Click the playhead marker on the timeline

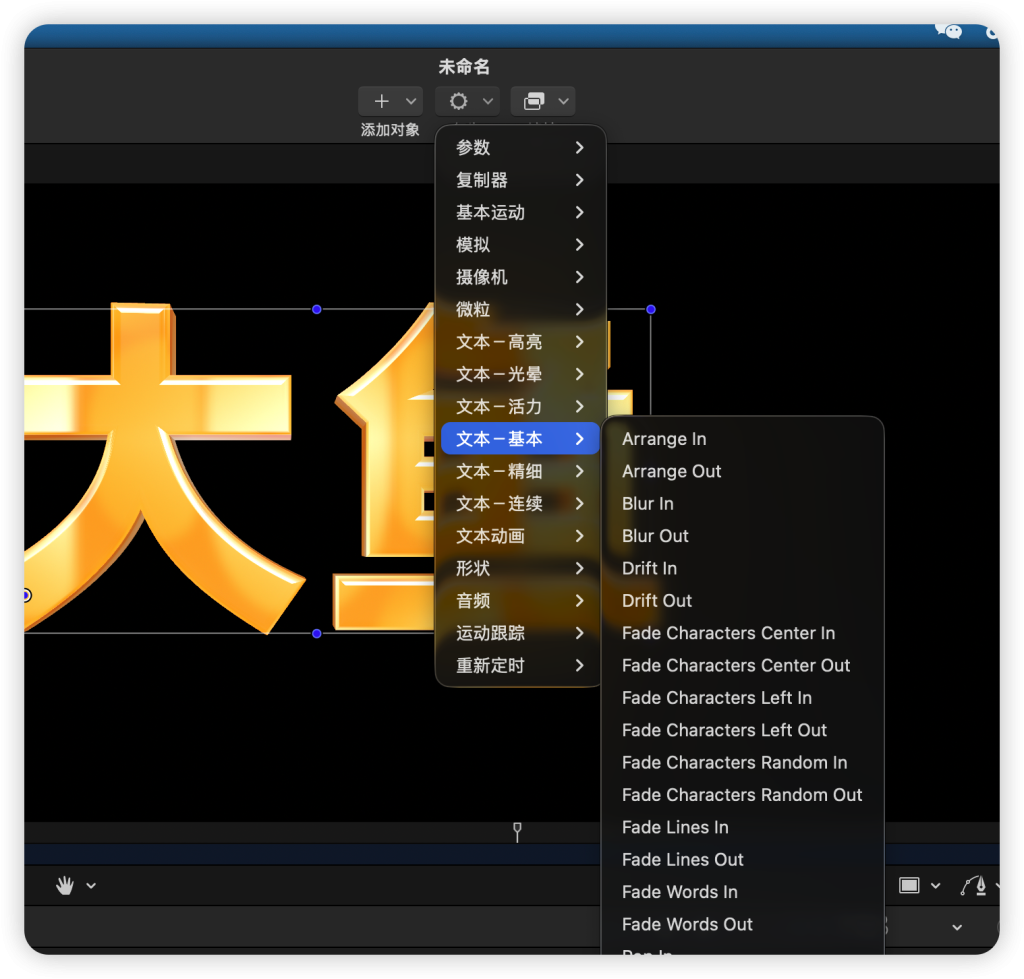517,830
